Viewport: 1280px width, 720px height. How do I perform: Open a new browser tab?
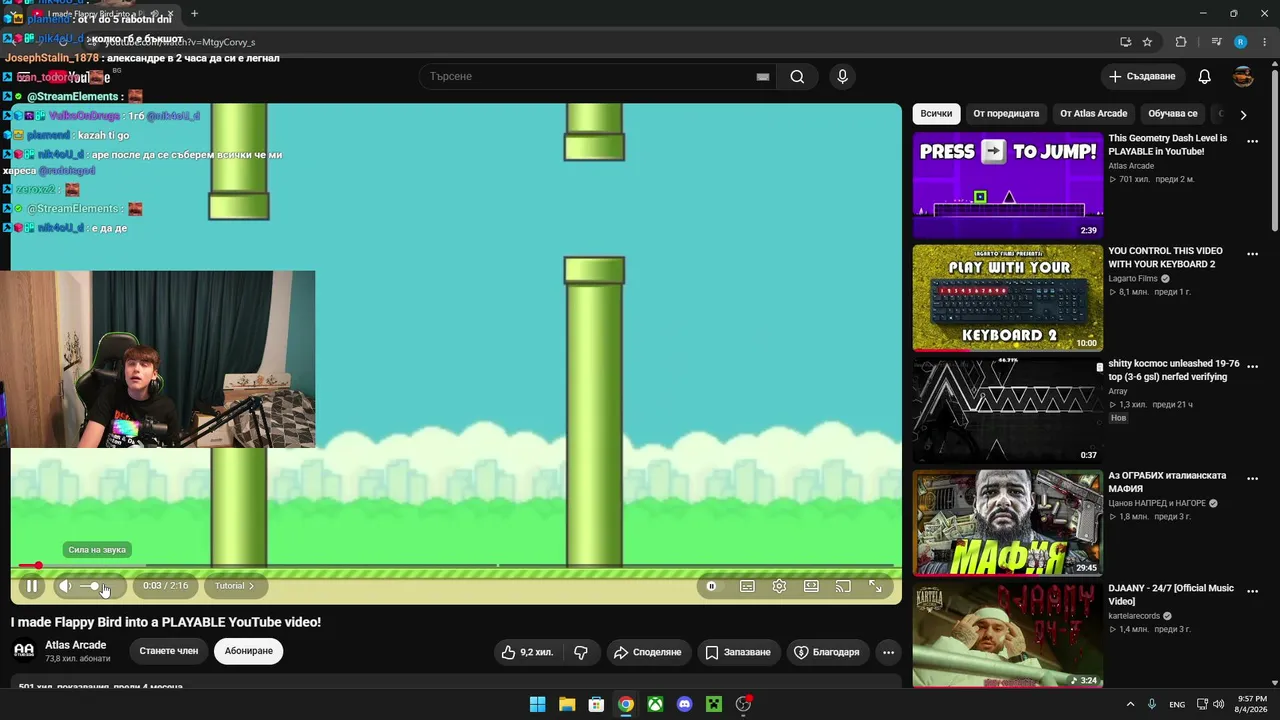tap(194, 13)
